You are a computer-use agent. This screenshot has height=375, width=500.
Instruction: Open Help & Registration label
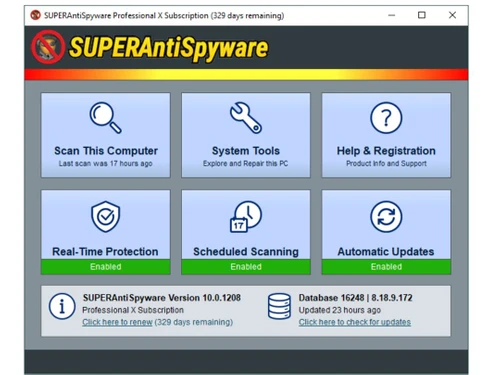pyautogui.click(x=386, y=151)
